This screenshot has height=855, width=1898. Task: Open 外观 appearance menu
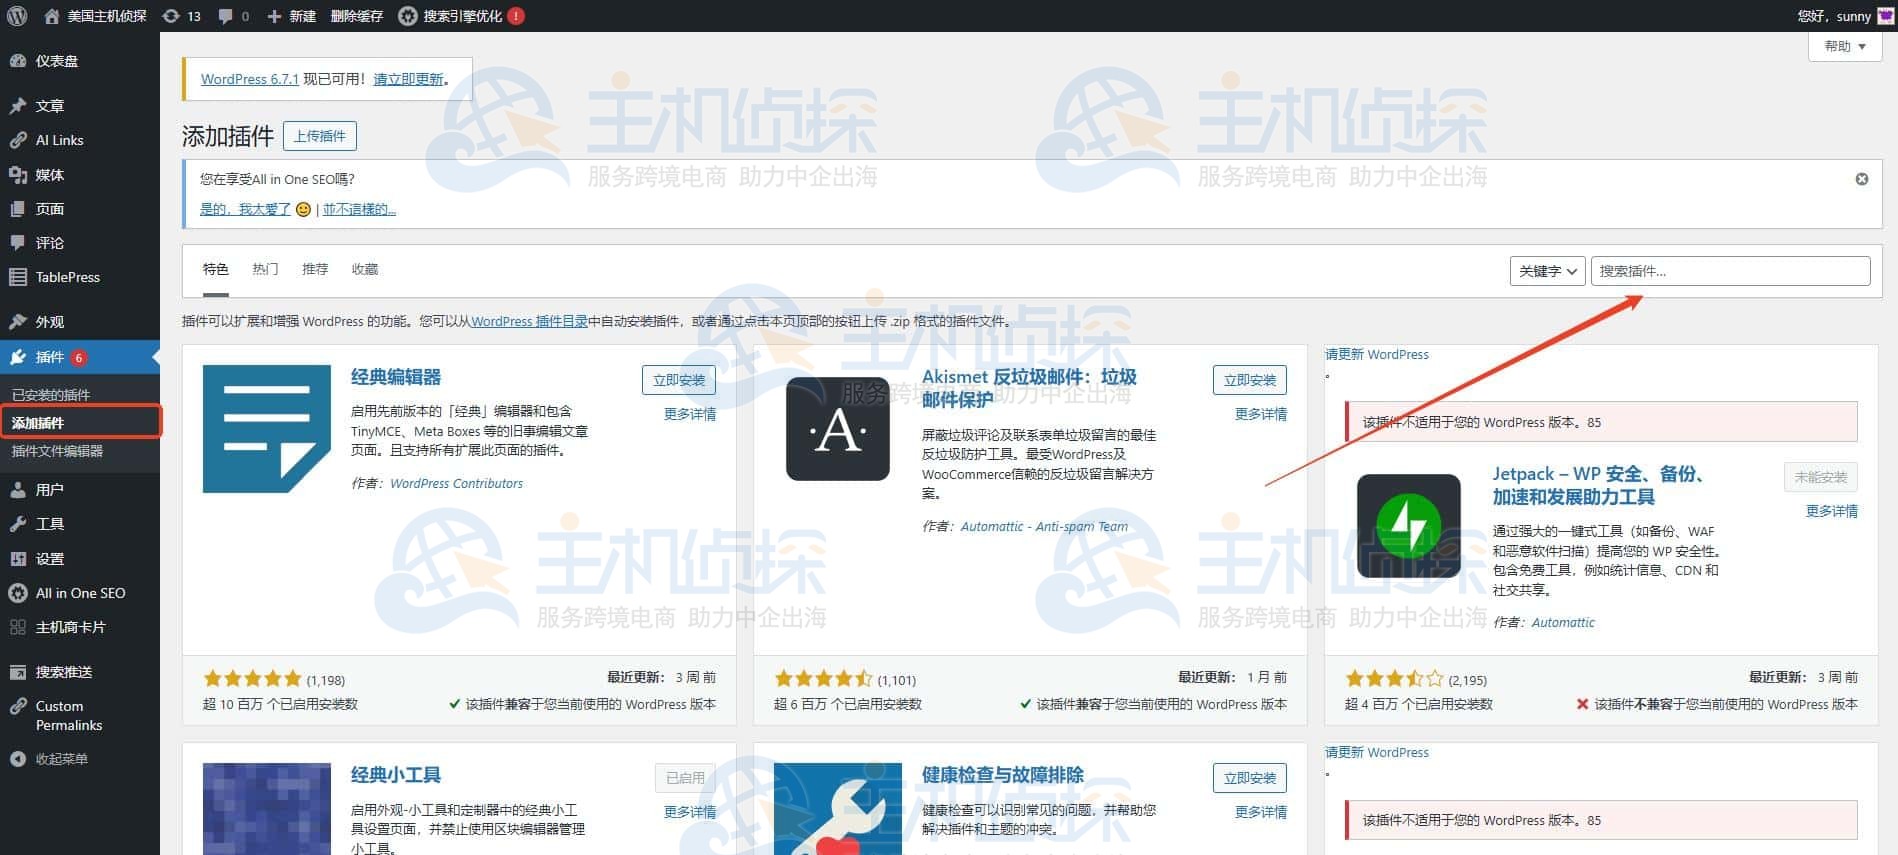(80, 322)
